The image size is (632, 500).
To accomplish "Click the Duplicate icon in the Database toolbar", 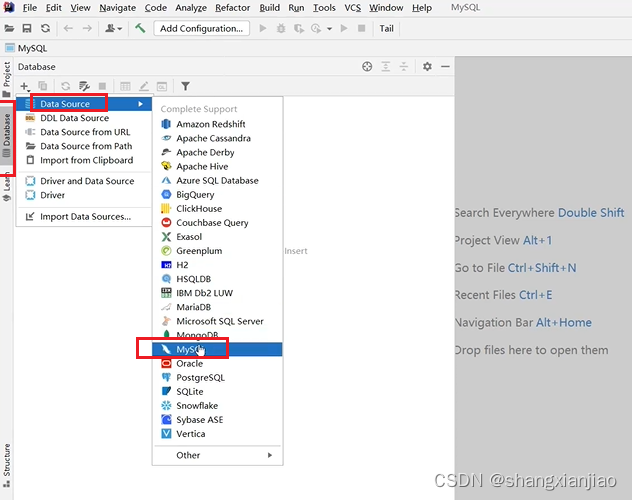I will click(43, 86).
